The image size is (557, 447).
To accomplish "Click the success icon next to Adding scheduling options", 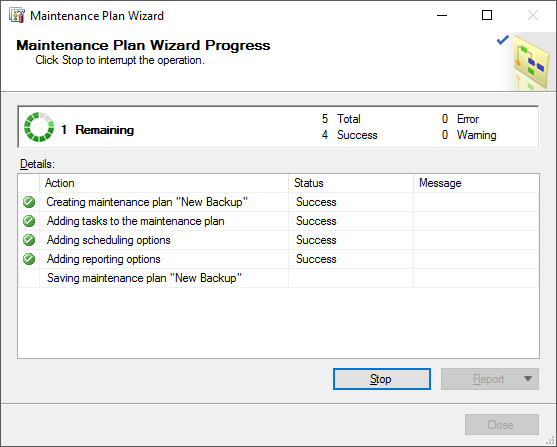I will (x=29, y=240).
